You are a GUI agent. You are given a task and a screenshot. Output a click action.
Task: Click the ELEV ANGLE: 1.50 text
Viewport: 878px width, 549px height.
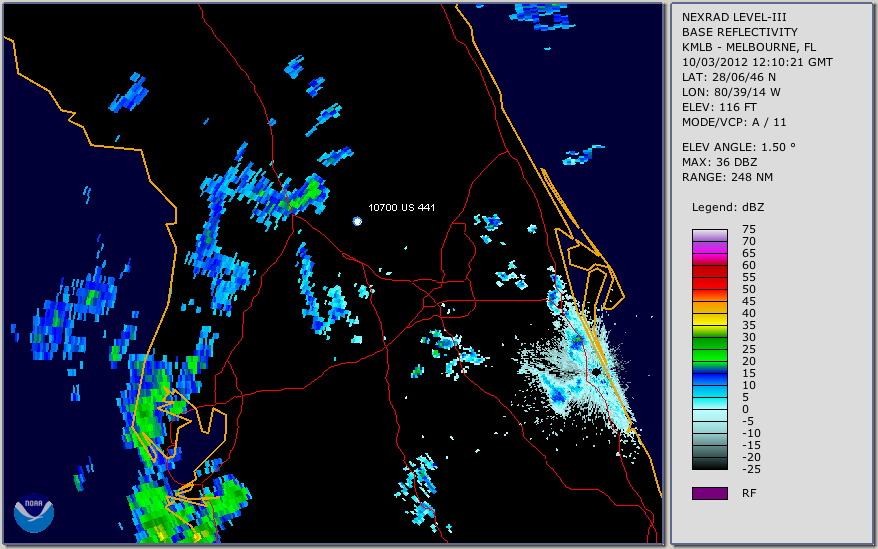coord(739,147)
